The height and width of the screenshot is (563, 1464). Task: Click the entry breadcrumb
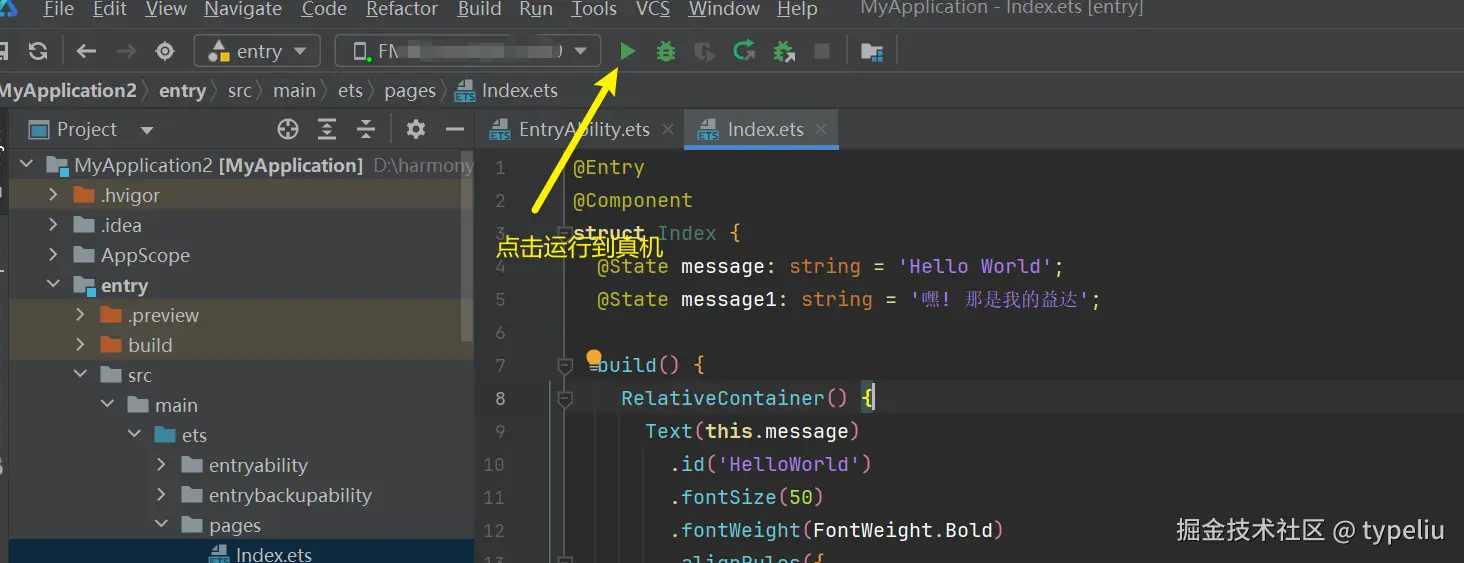(182, 90)
